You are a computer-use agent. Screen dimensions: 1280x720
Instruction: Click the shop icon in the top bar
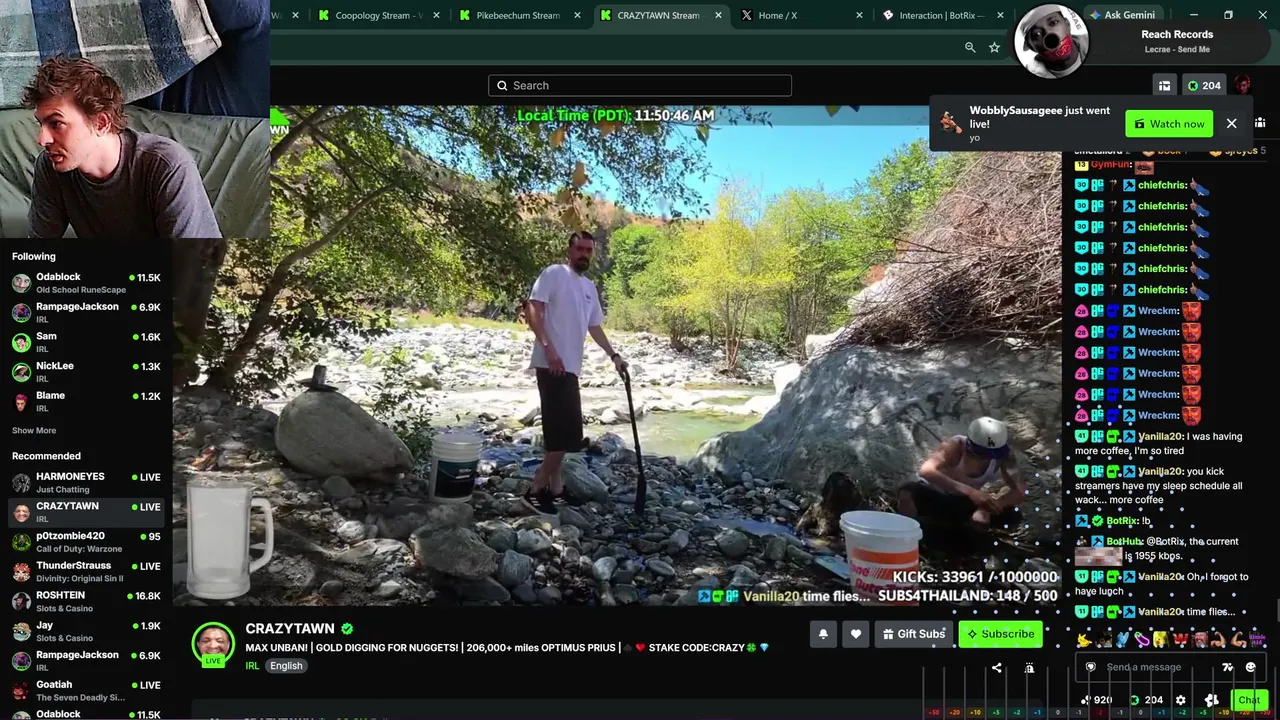click(x=1164, y=86)
